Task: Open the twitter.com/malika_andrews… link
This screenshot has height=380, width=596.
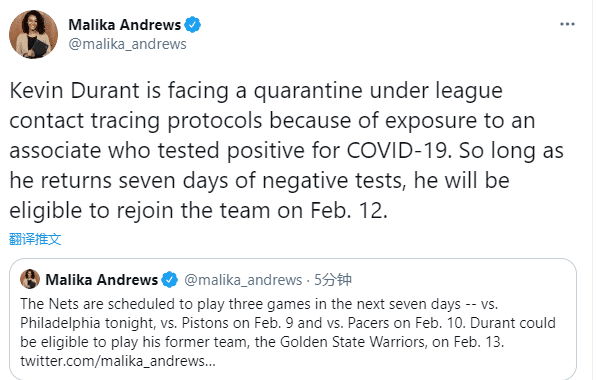Action: 118,361
